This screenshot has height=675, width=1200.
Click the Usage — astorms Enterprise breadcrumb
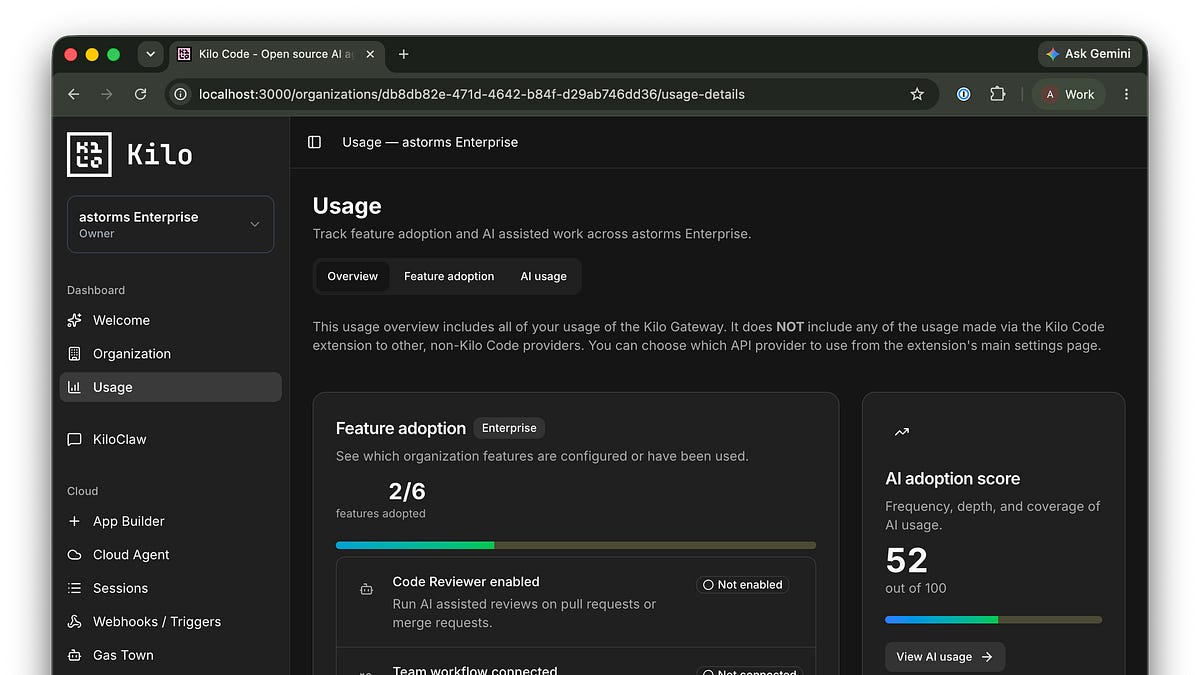[430, 142]
